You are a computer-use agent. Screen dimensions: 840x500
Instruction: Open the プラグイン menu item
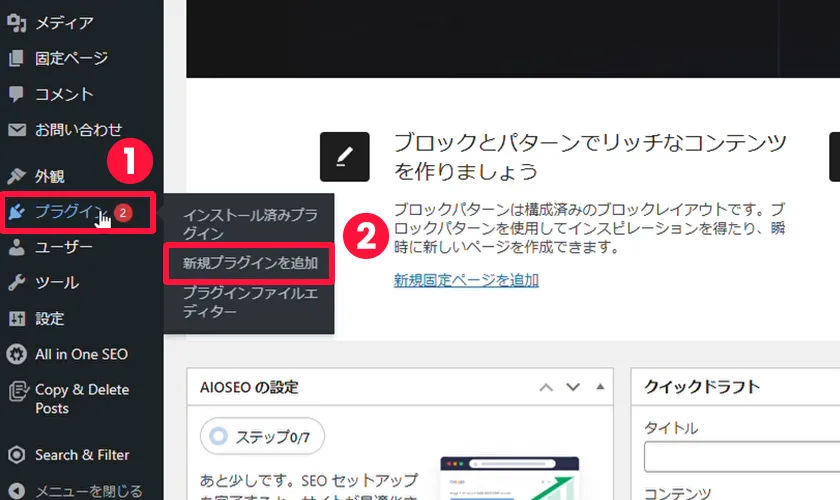tap(66, 211)
